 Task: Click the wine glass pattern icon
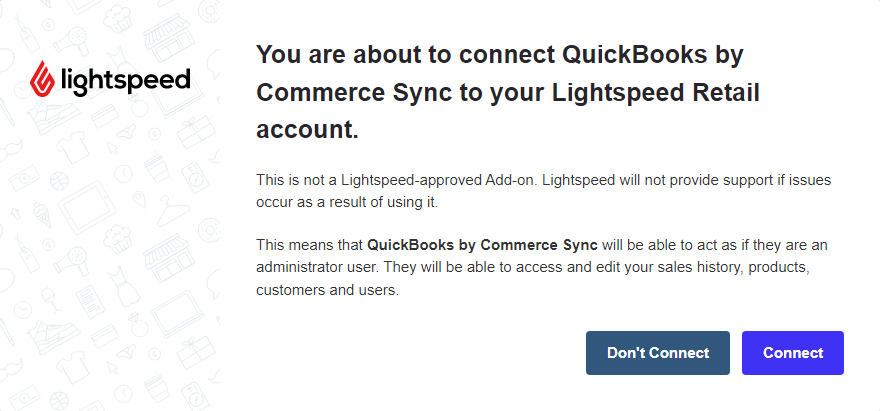pos(49,301)
